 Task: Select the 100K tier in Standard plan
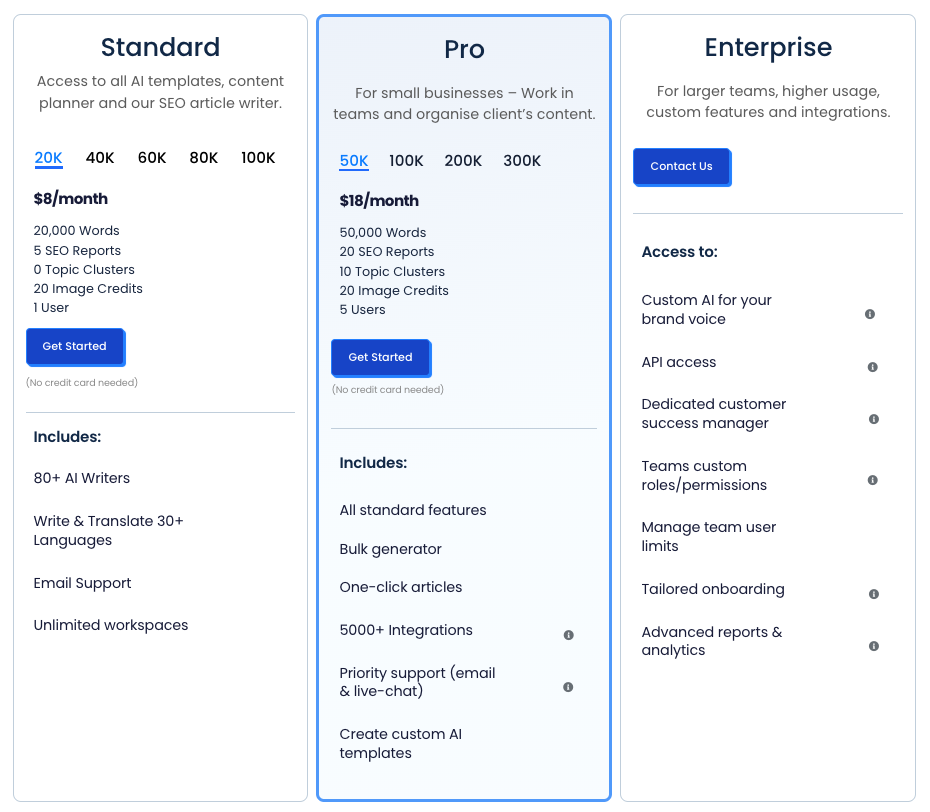tap(258, 158)
